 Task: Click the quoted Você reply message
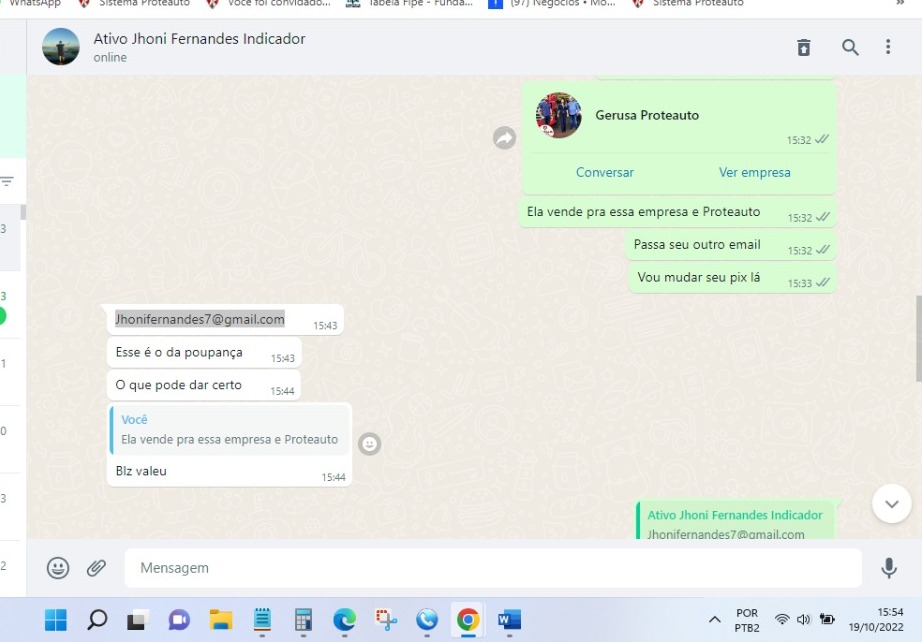tap(229, 430)
